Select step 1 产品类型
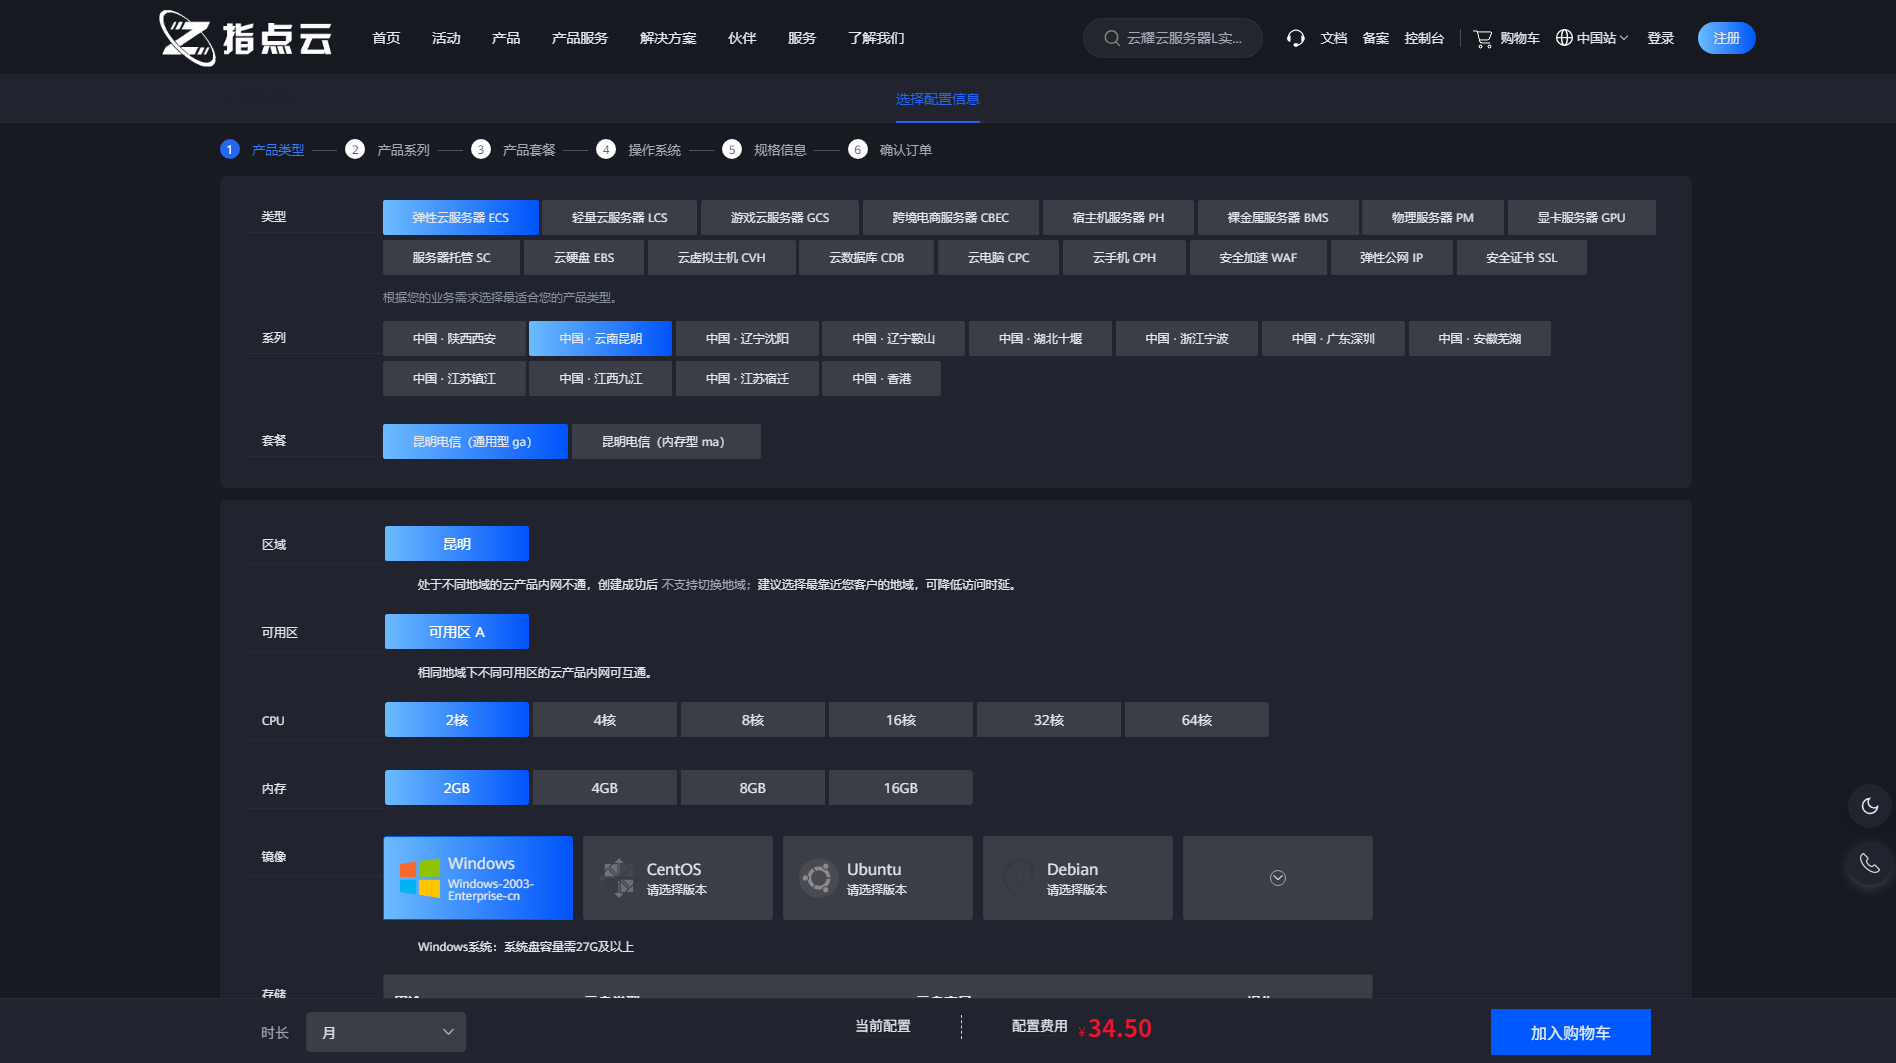 click(263, 150)
